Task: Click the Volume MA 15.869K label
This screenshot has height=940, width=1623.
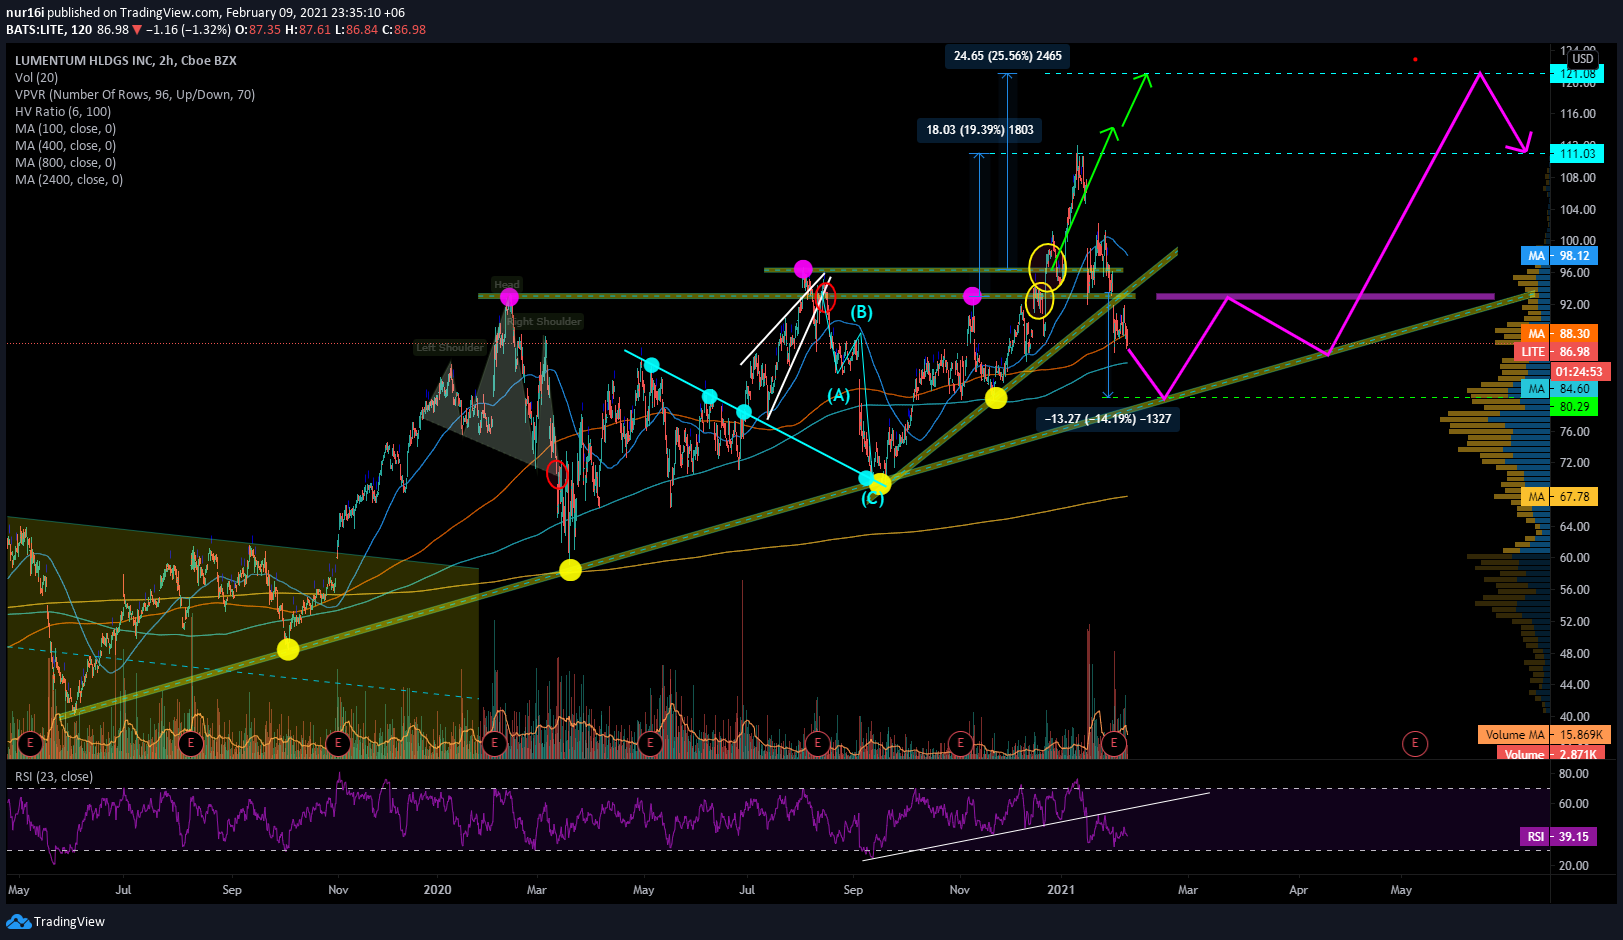Action: pyautogui.click(x=1544, y=735)
